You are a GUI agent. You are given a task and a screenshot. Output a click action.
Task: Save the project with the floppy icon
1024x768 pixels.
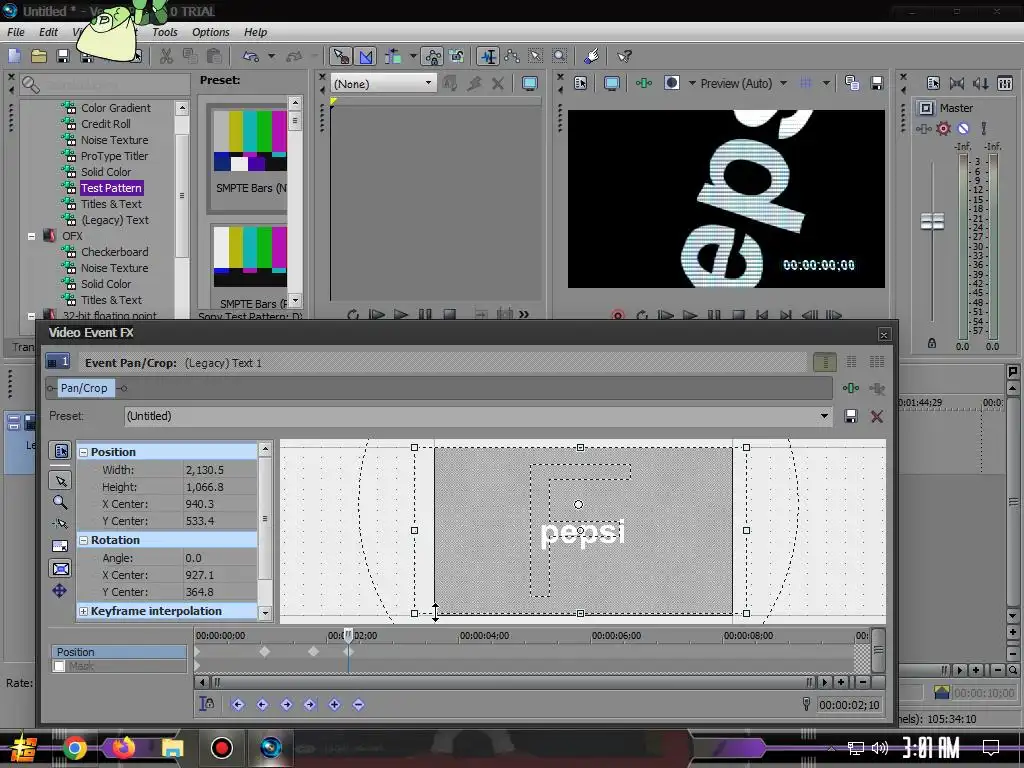[63, 56]
